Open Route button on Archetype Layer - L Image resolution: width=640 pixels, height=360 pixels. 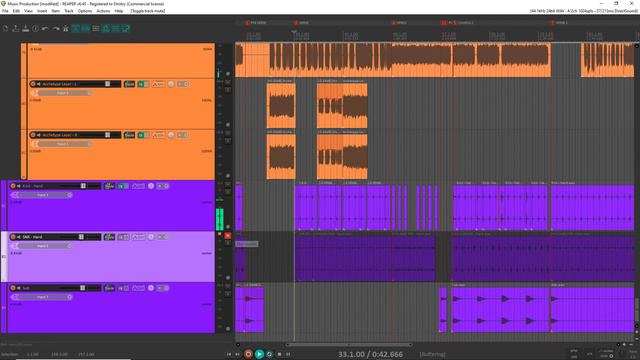click(x=129, y=84)
